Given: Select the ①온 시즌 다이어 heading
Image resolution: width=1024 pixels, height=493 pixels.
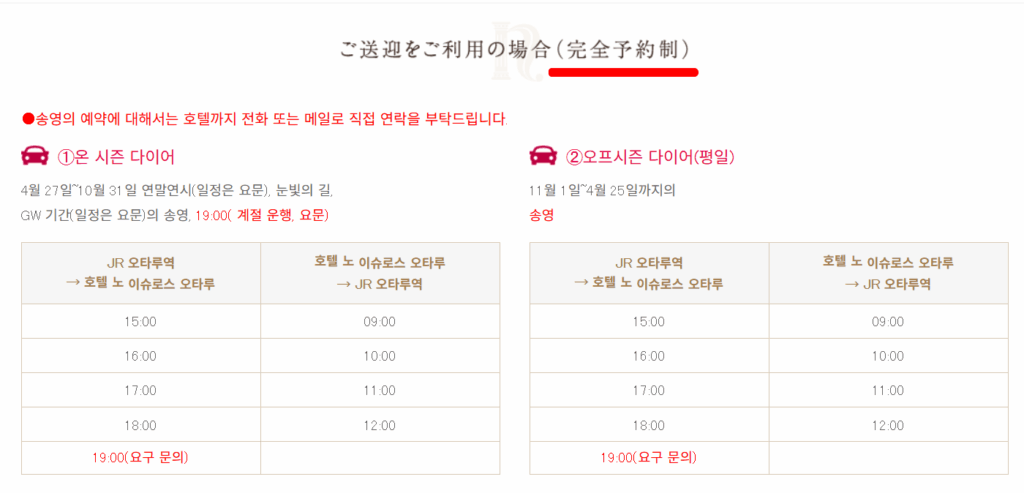Looking at the screenshot, I should 116,157.
